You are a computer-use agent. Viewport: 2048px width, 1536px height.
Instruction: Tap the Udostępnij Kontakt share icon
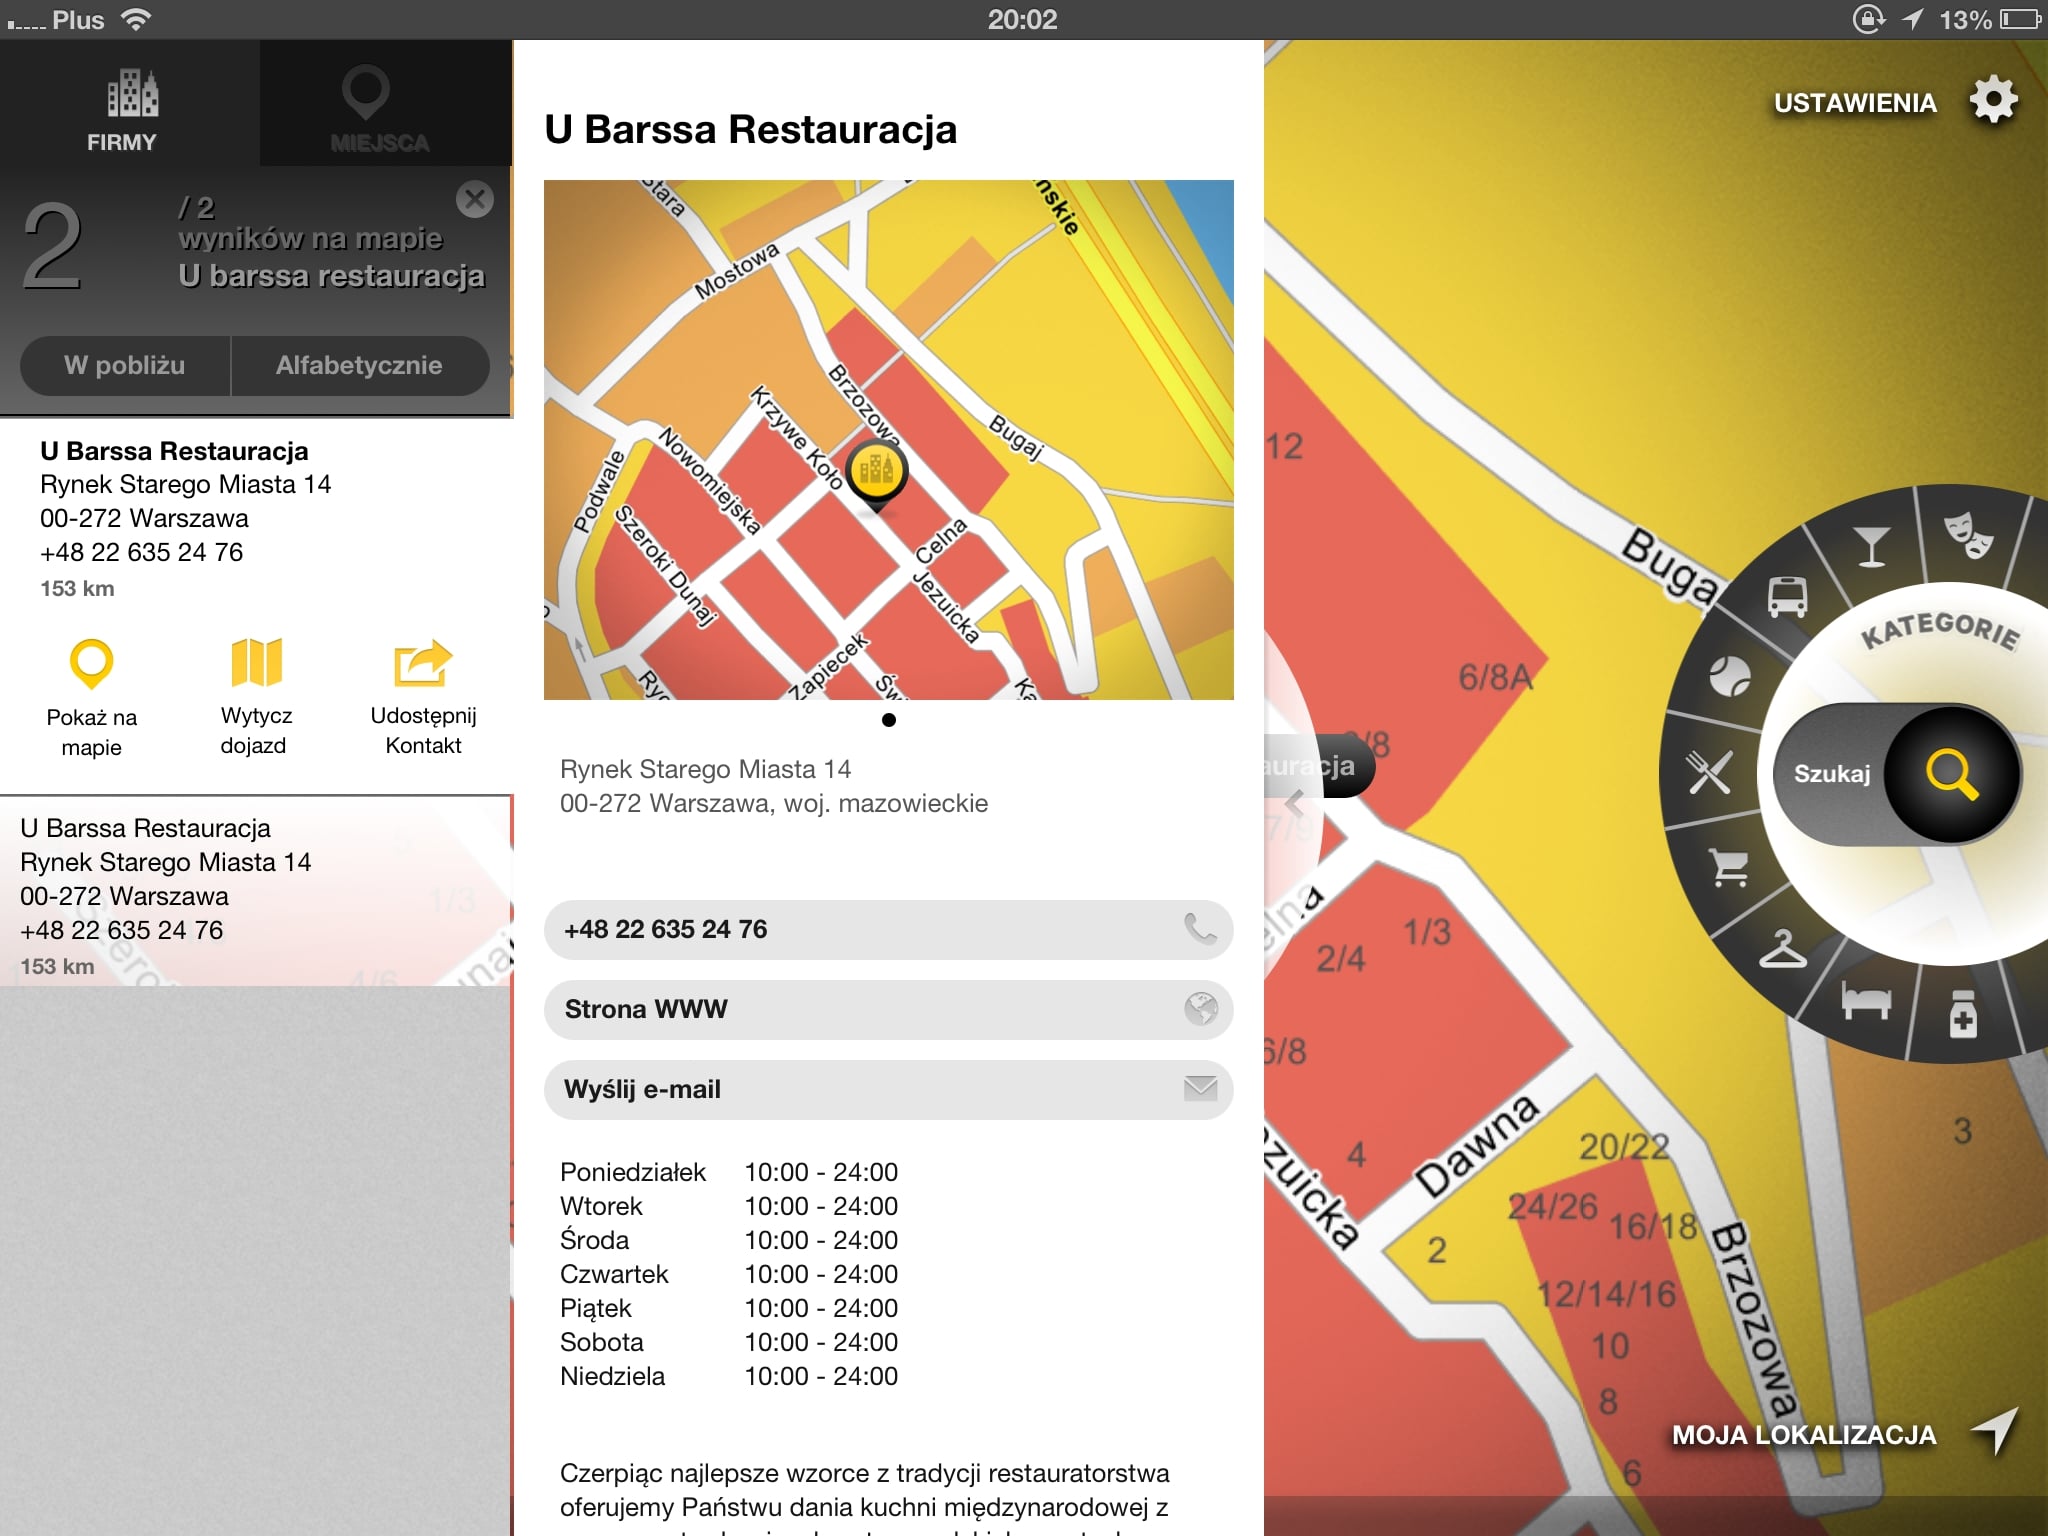tap(423, 663)
